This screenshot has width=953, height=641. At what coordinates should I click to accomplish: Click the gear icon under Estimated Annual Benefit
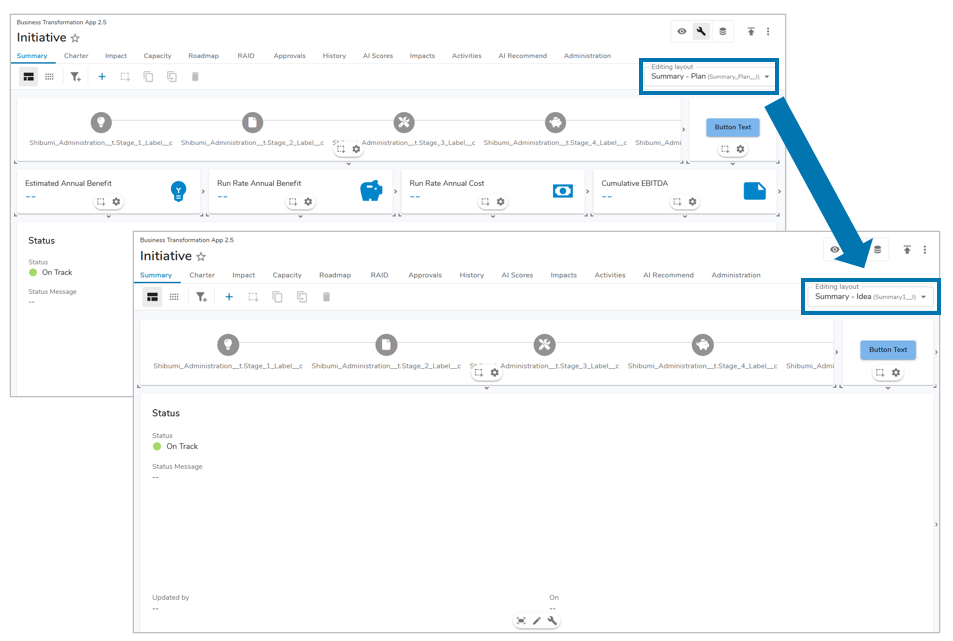click(116, 202)
